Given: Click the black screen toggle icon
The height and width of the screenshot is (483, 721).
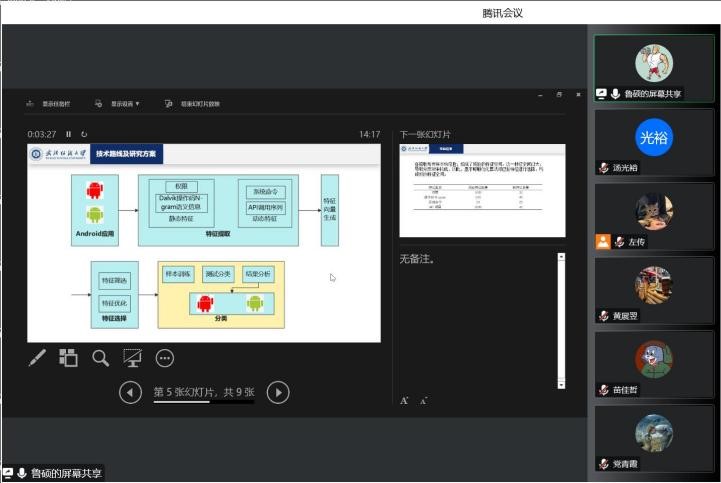Looking at the screenshot, I should pos(132,357).
